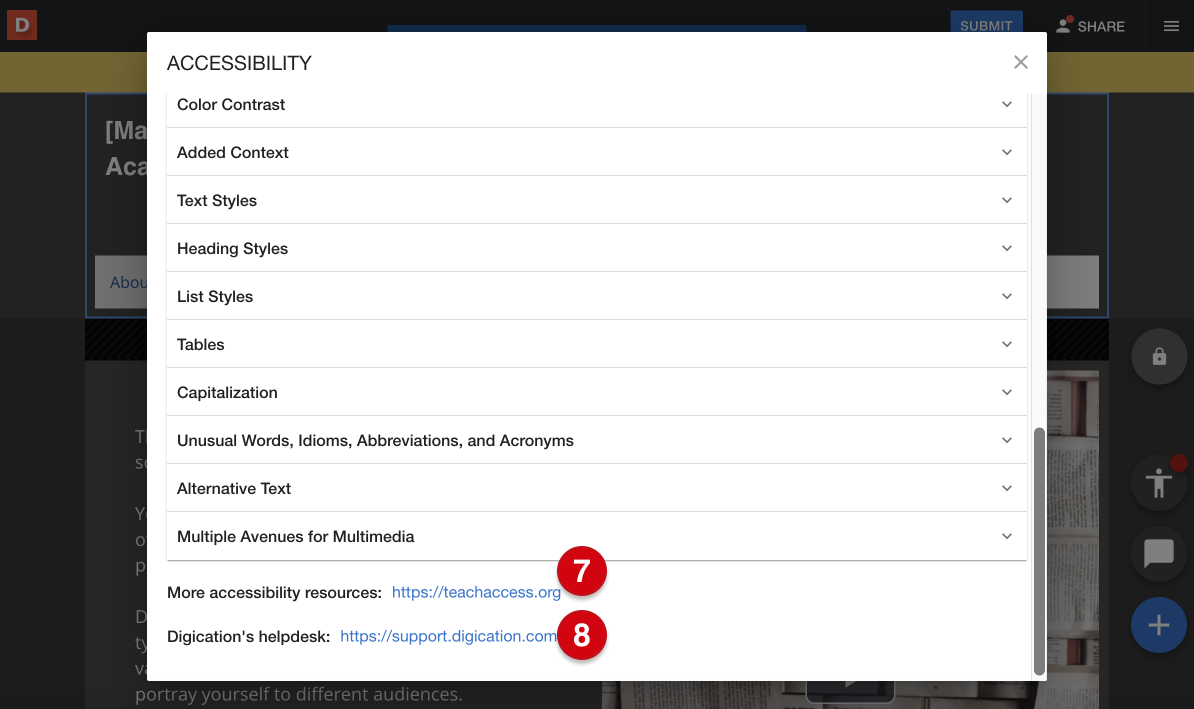Click the Digication D logo icon
Screen dimensions: 1194x709
pos(21,25)
